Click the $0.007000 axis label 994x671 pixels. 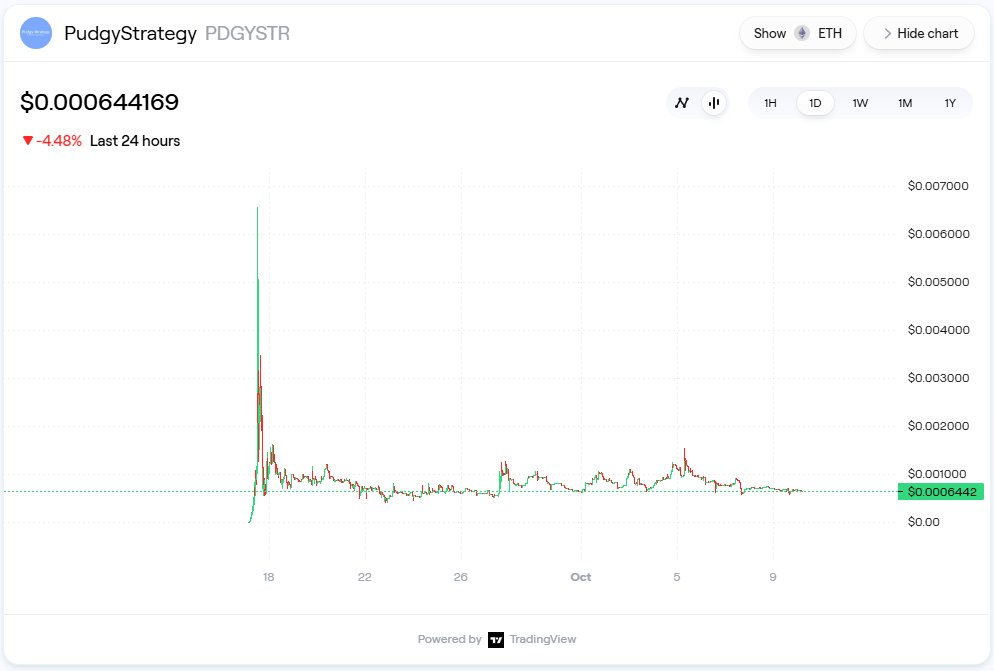[938, 186]
